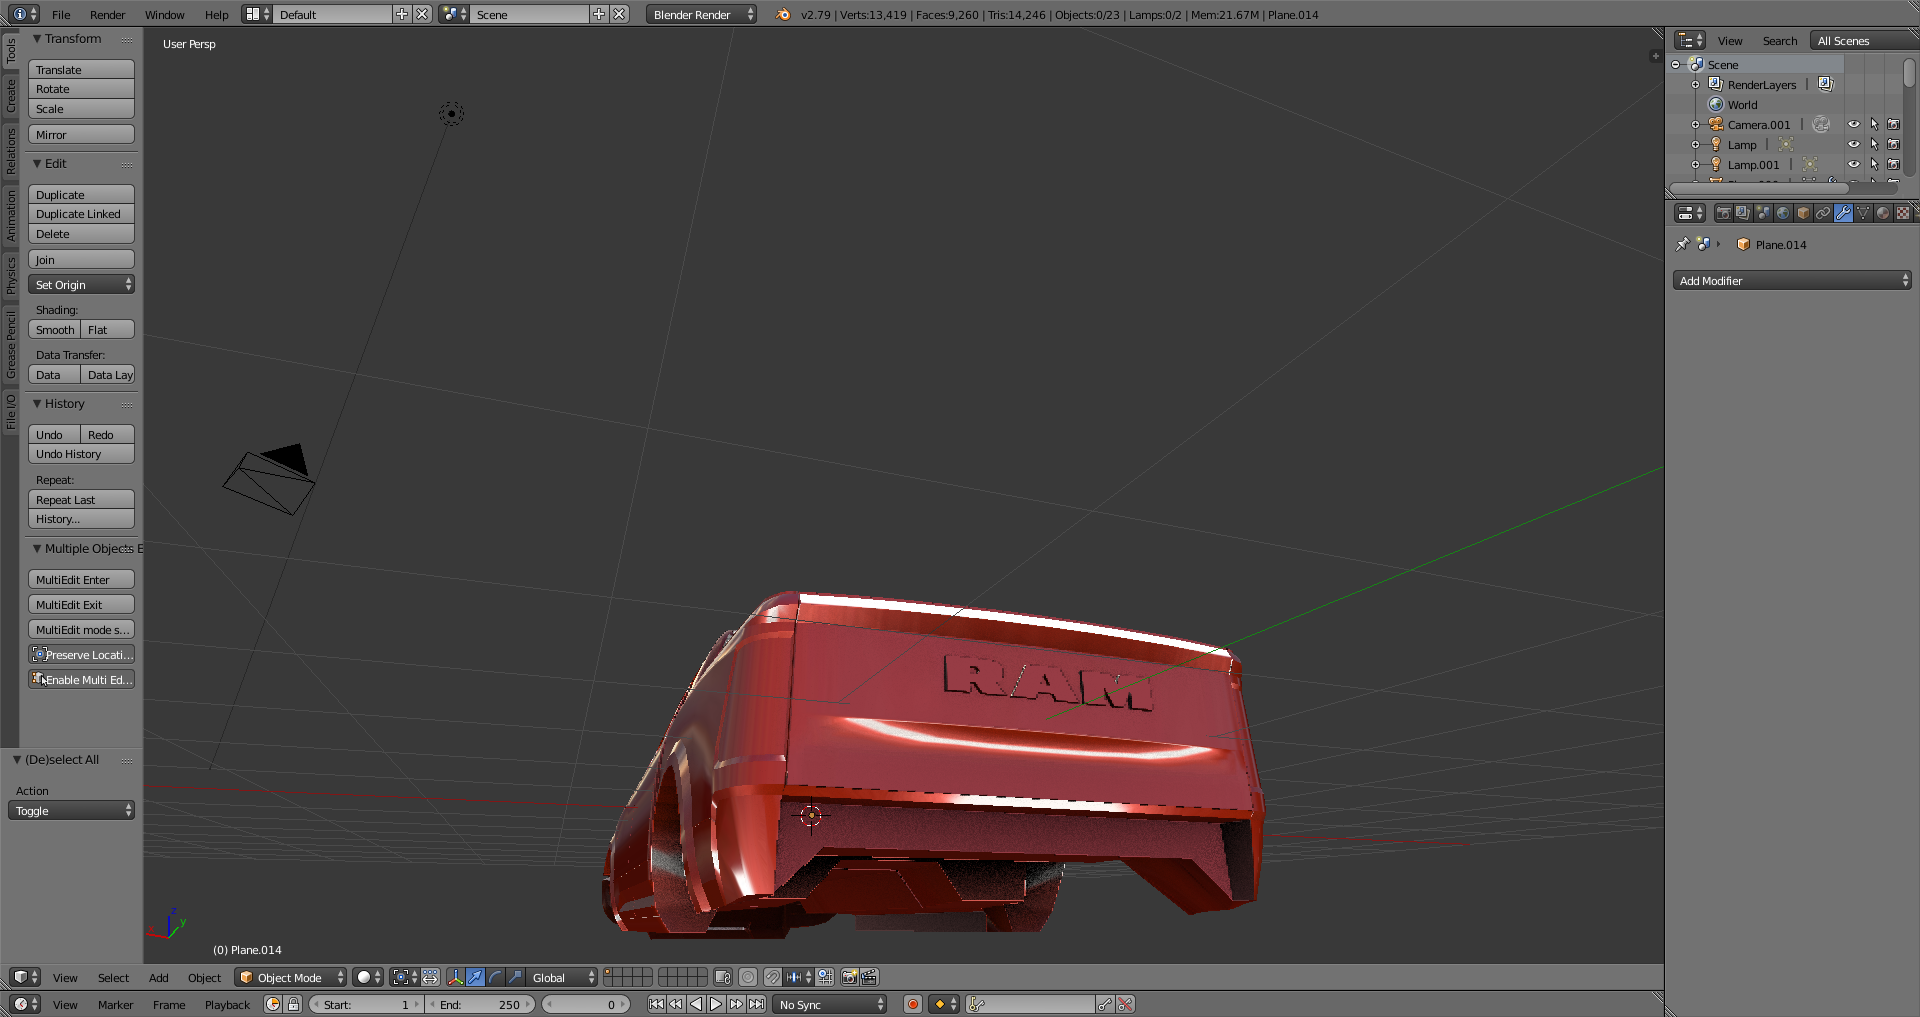
Task: Click the snap magnet icon
Action: (773, 977)
